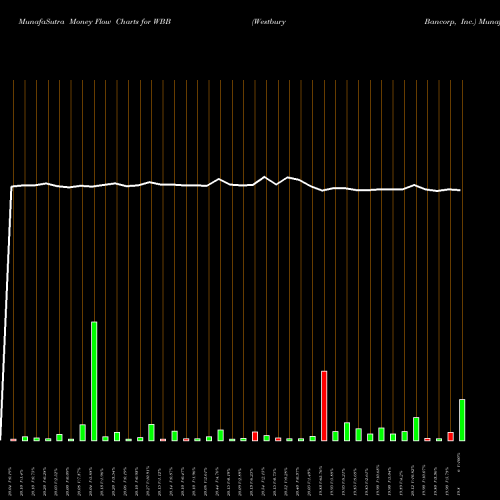
Task: Click the title text 'MunafaSutra Money Flow Charts for WBB'
Action: [x=95, y=22]
